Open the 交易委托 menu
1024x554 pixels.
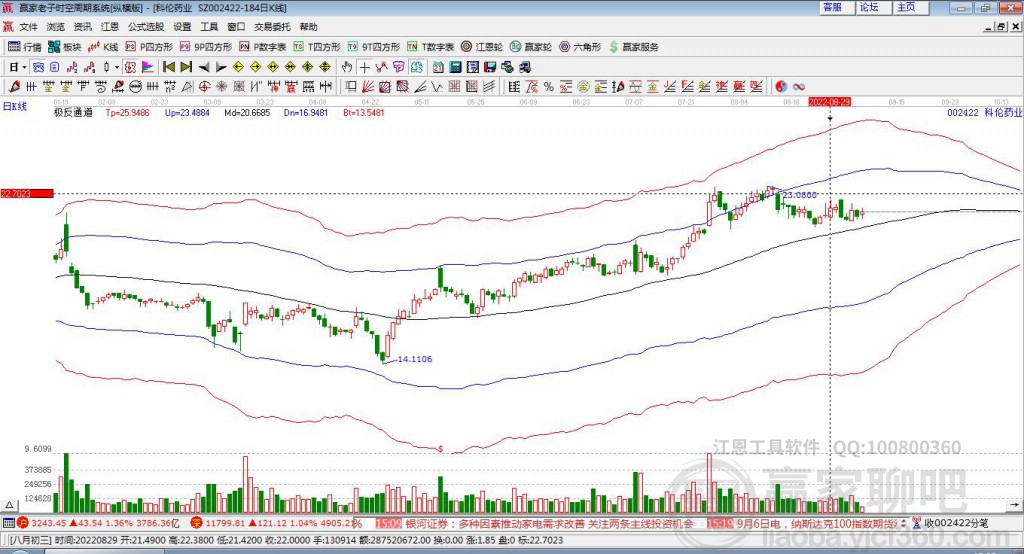[x=272, y=27]
